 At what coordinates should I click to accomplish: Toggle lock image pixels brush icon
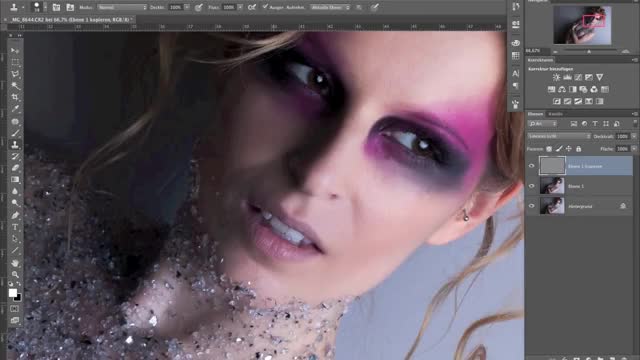click(x=559, y=149)
